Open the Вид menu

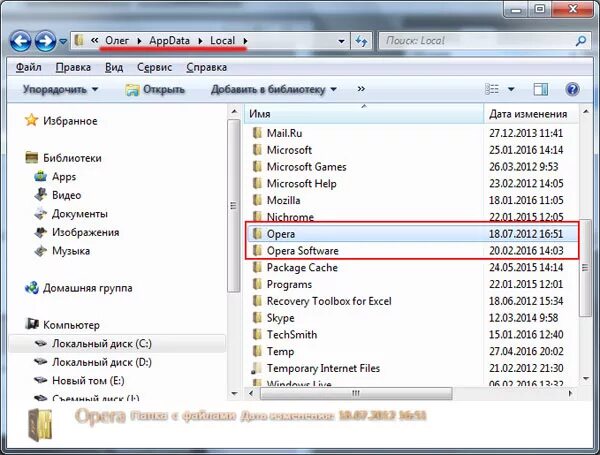pos(114,67)
